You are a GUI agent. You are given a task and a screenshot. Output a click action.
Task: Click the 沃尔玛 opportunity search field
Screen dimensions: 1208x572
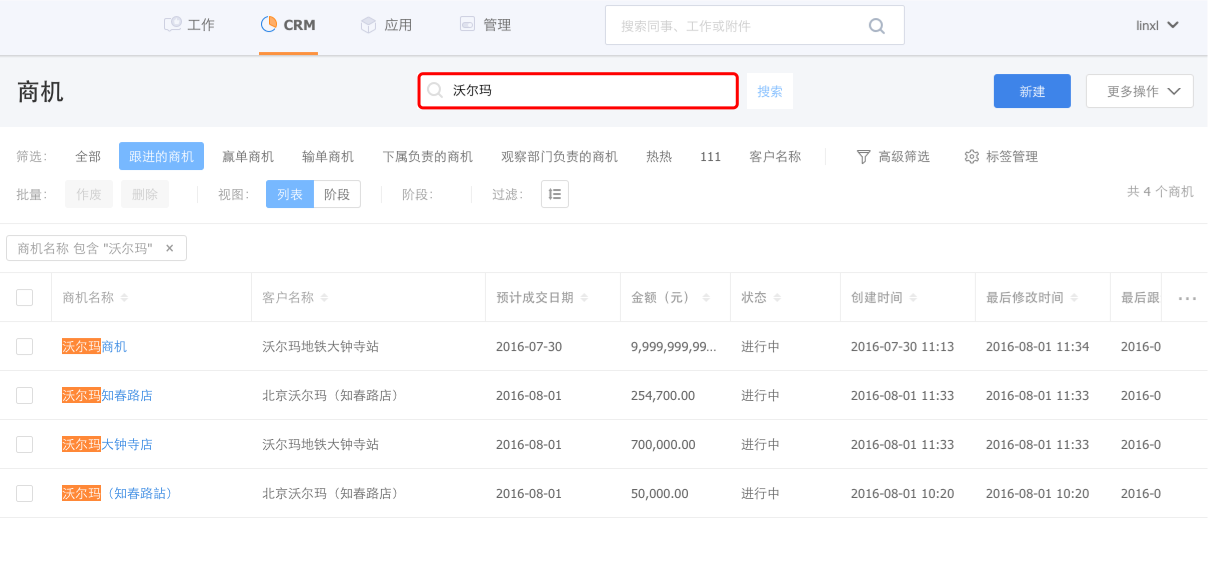[578, 90]
